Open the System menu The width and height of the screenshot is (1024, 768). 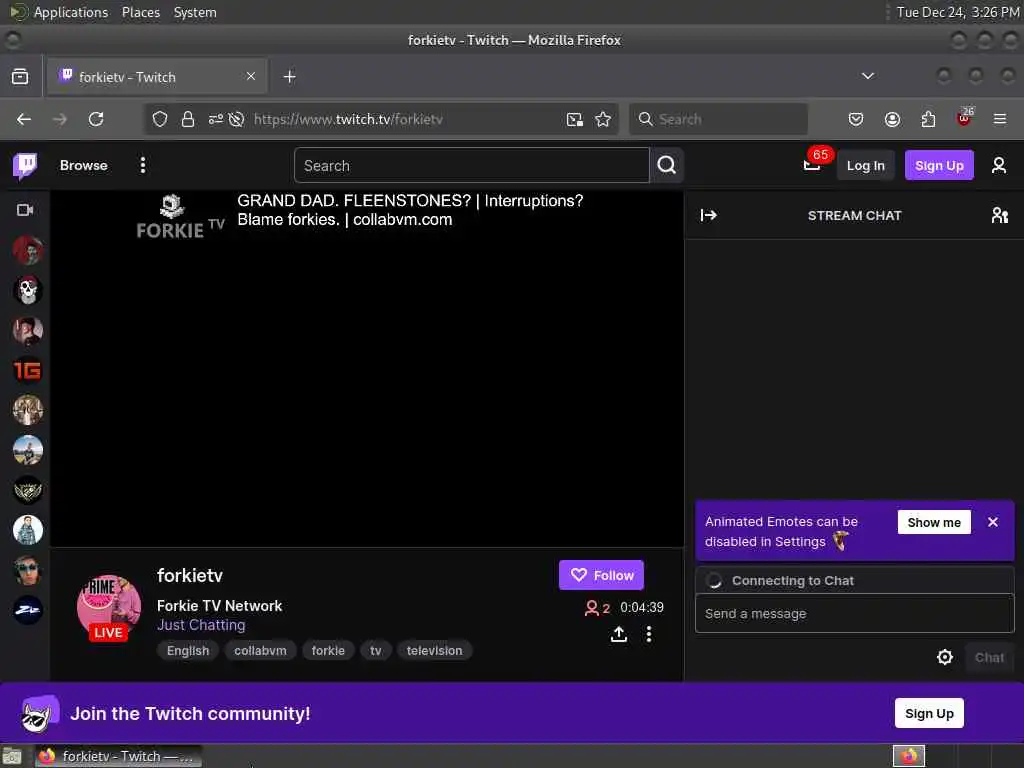[x=195, y=12]
